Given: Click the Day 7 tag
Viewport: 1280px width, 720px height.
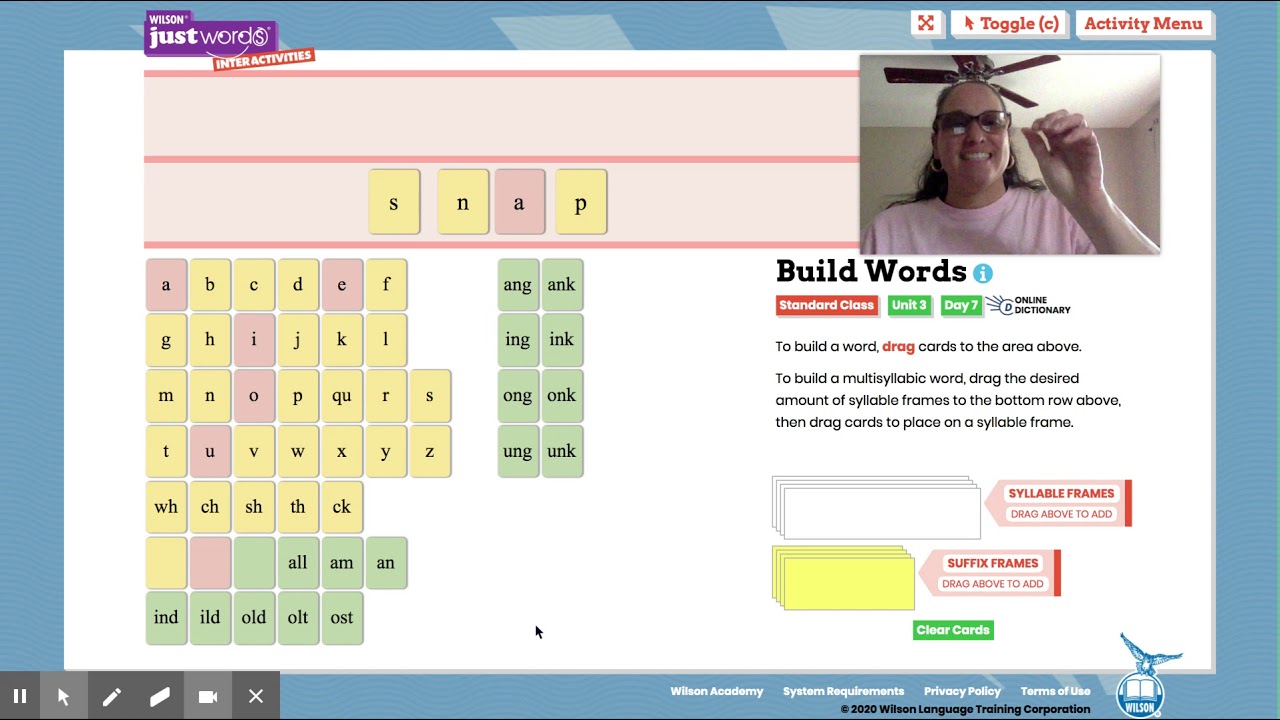Looking at the screenshot, I should (961, 305).
